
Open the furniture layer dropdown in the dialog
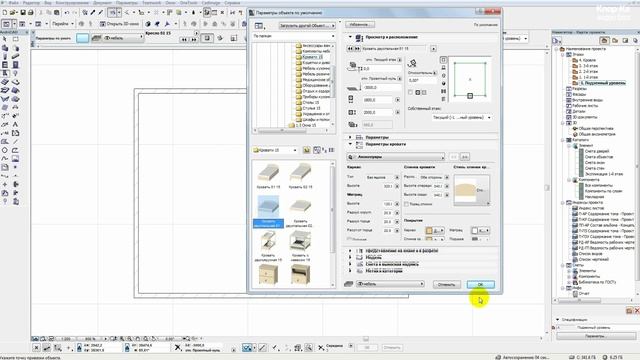click(390, 284)
